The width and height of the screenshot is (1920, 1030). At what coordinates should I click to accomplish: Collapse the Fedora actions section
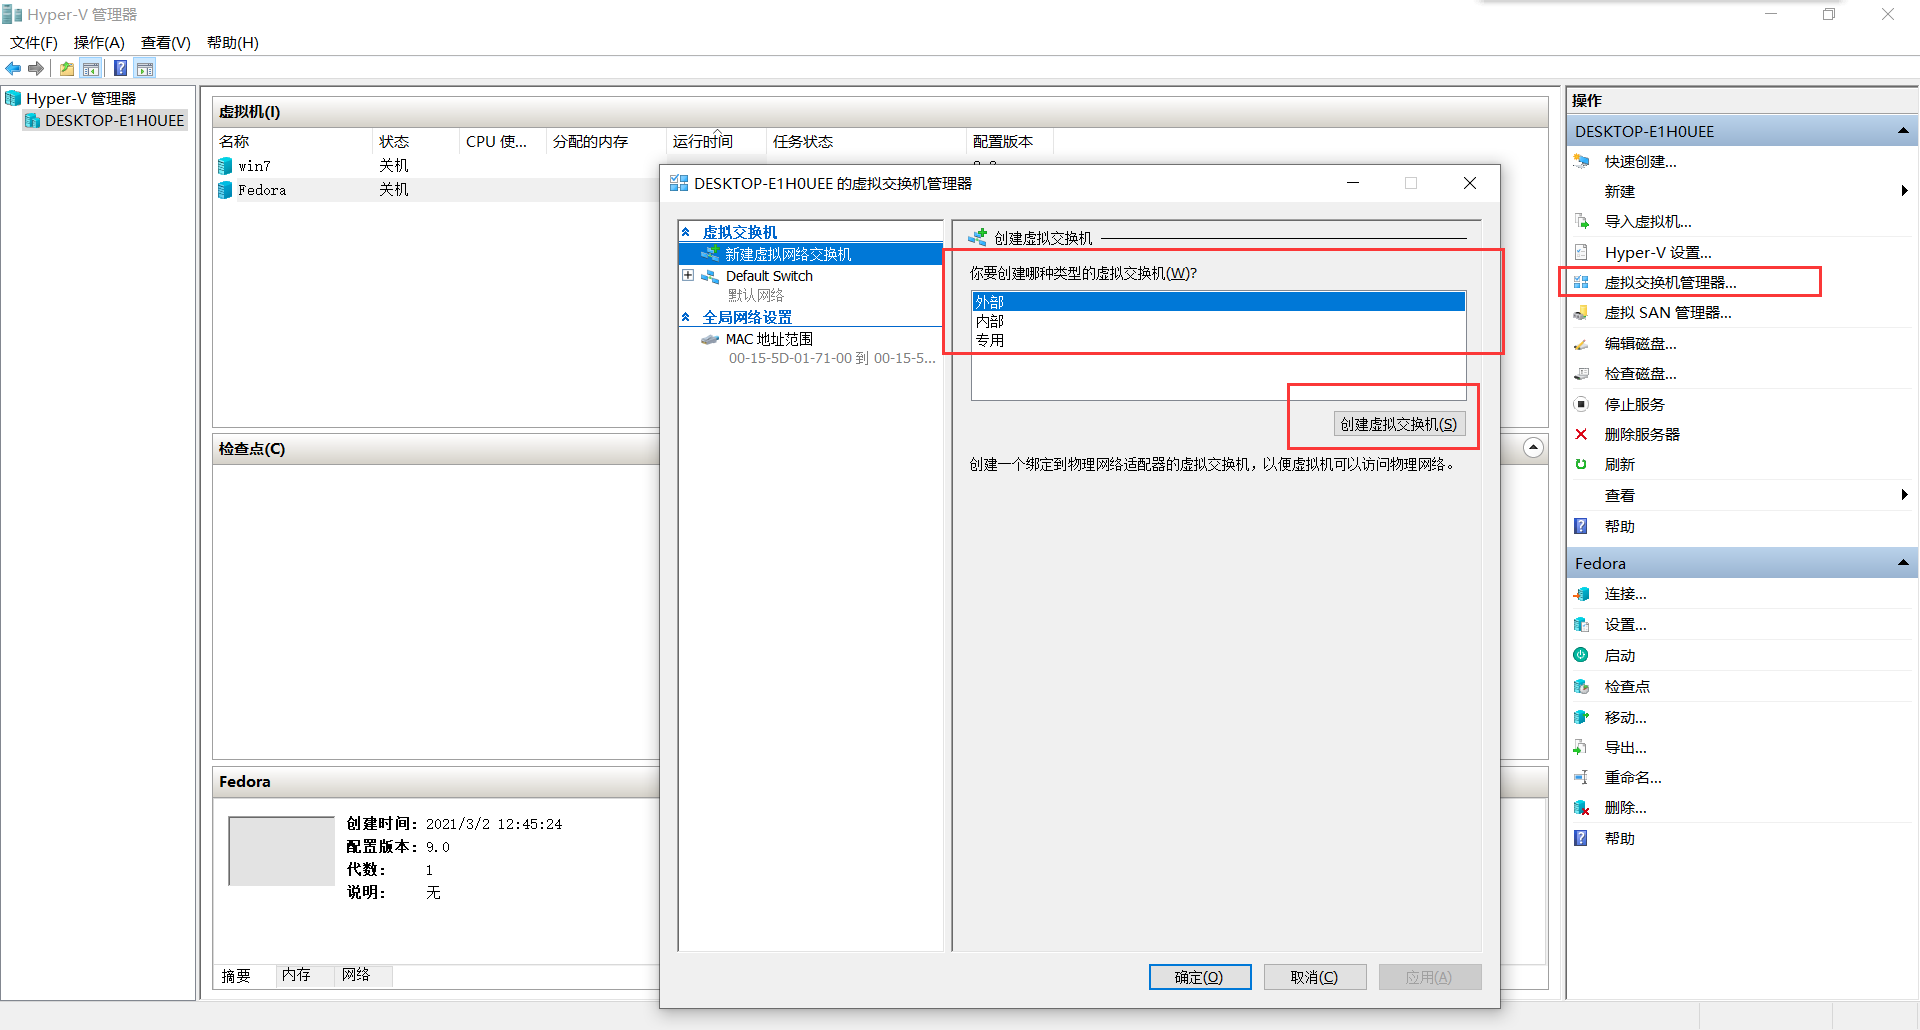[1902, 563]
